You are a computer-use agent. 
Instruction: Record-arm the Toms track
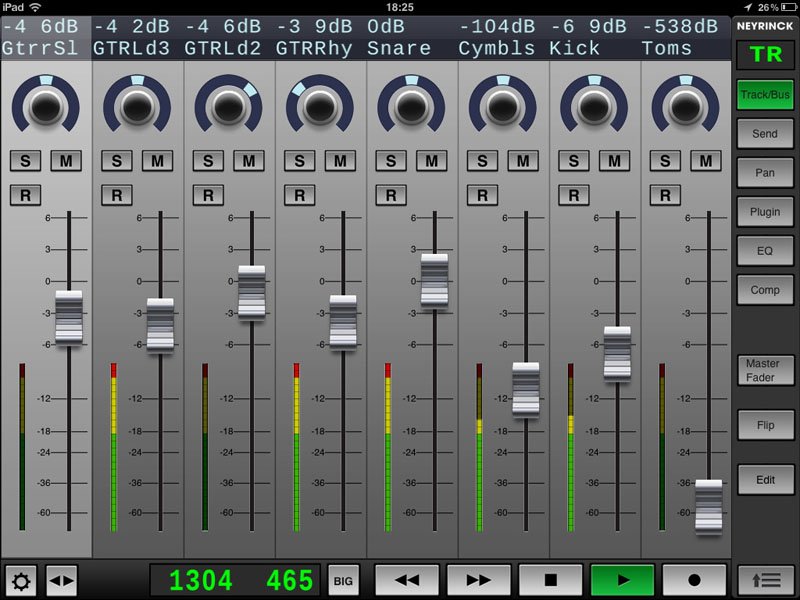[x=665, y=195]
